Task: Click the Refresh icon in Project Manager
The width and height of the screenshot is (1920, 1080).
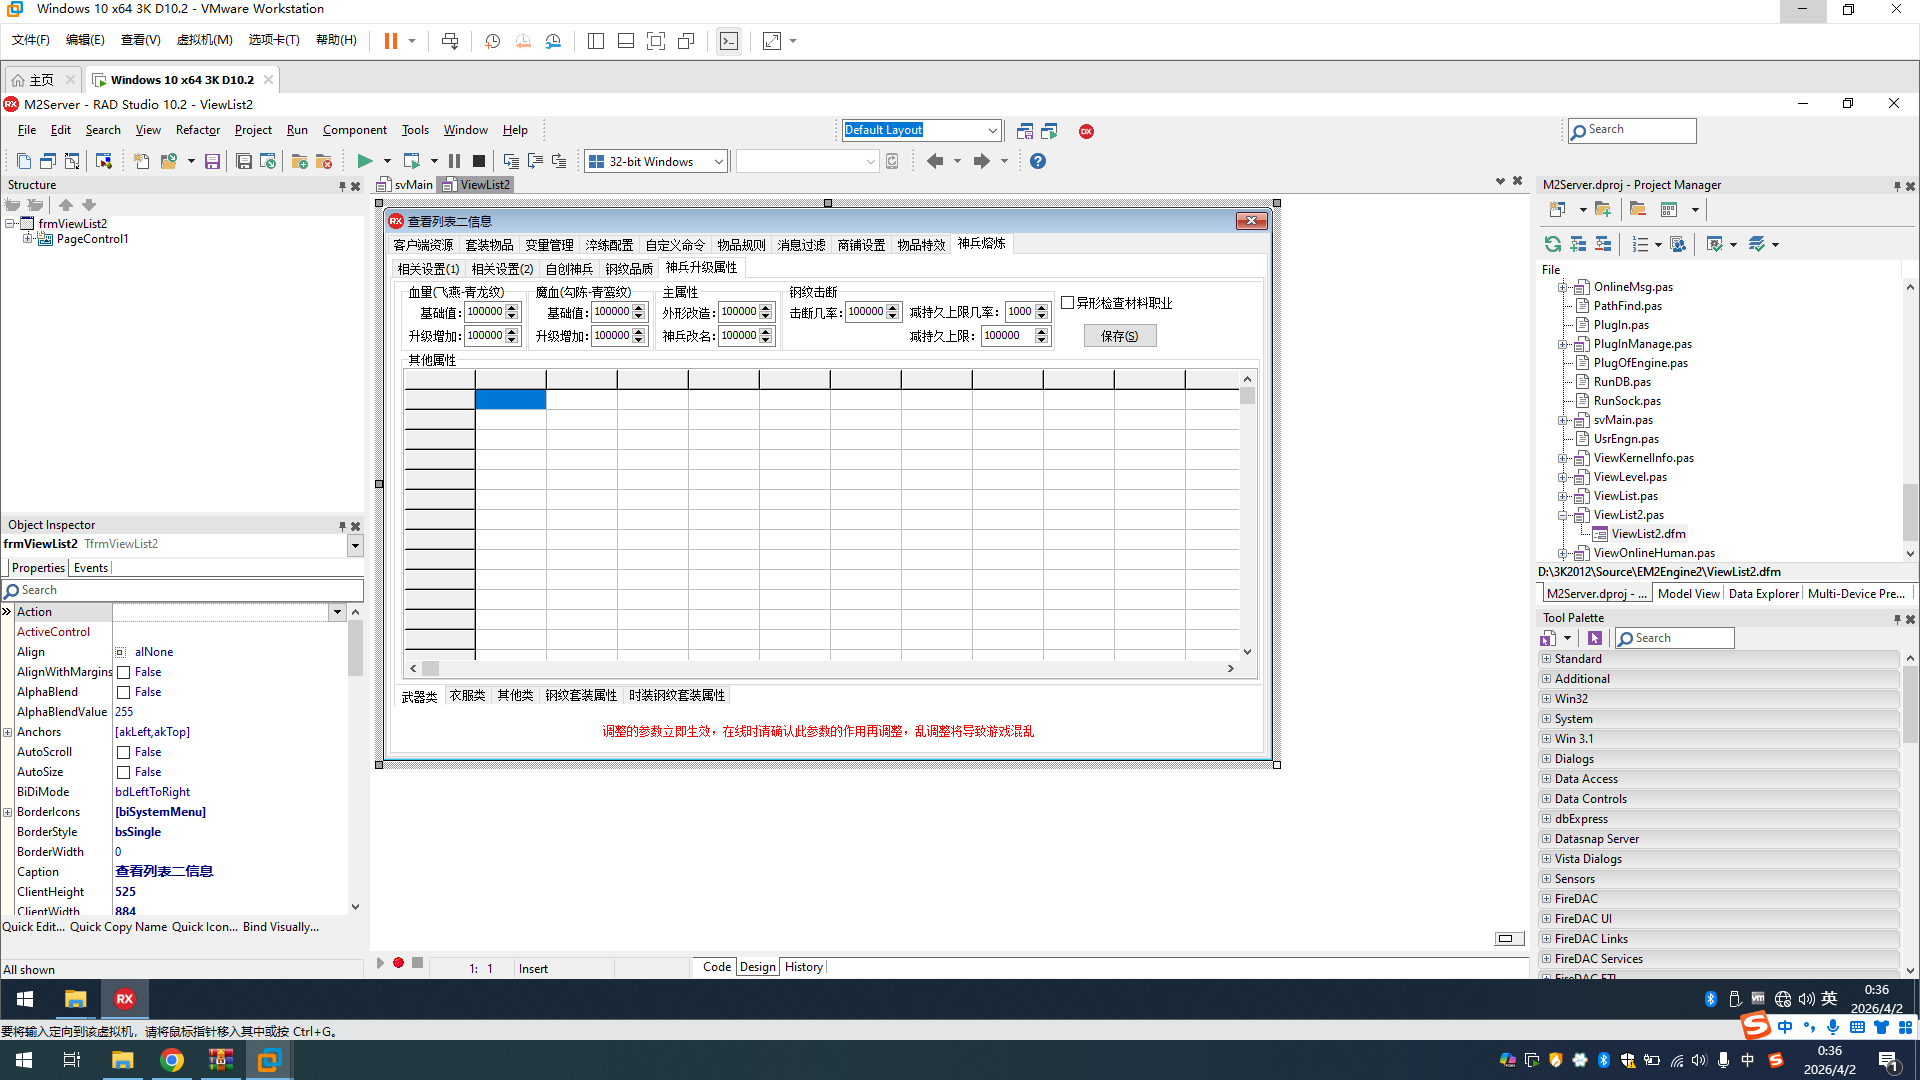Action: (x=1552, y=244)
